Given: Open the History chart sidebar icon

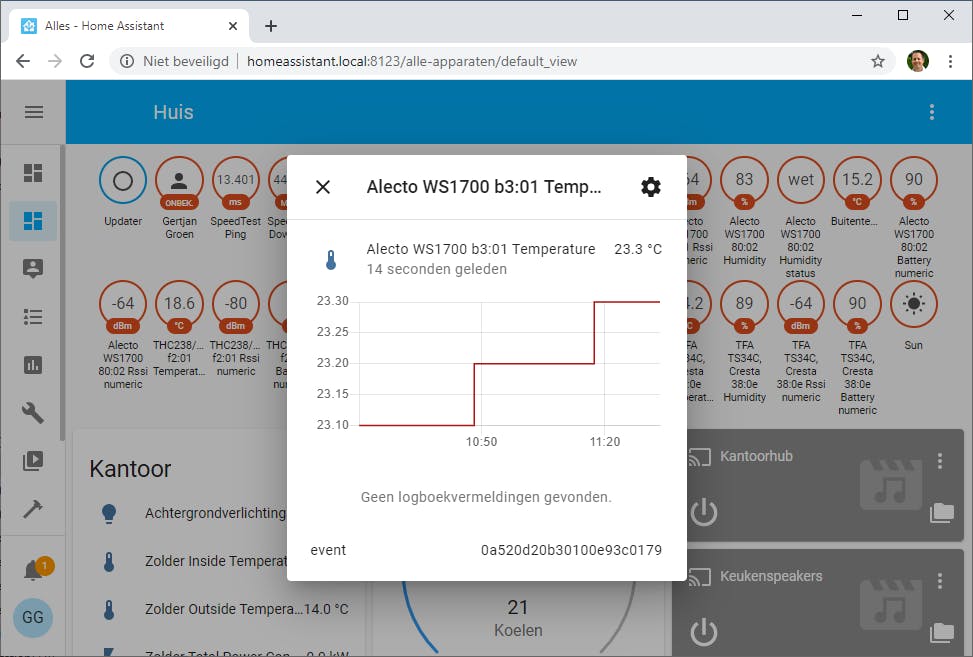Looking at the screenshot, I should (33, 365).
